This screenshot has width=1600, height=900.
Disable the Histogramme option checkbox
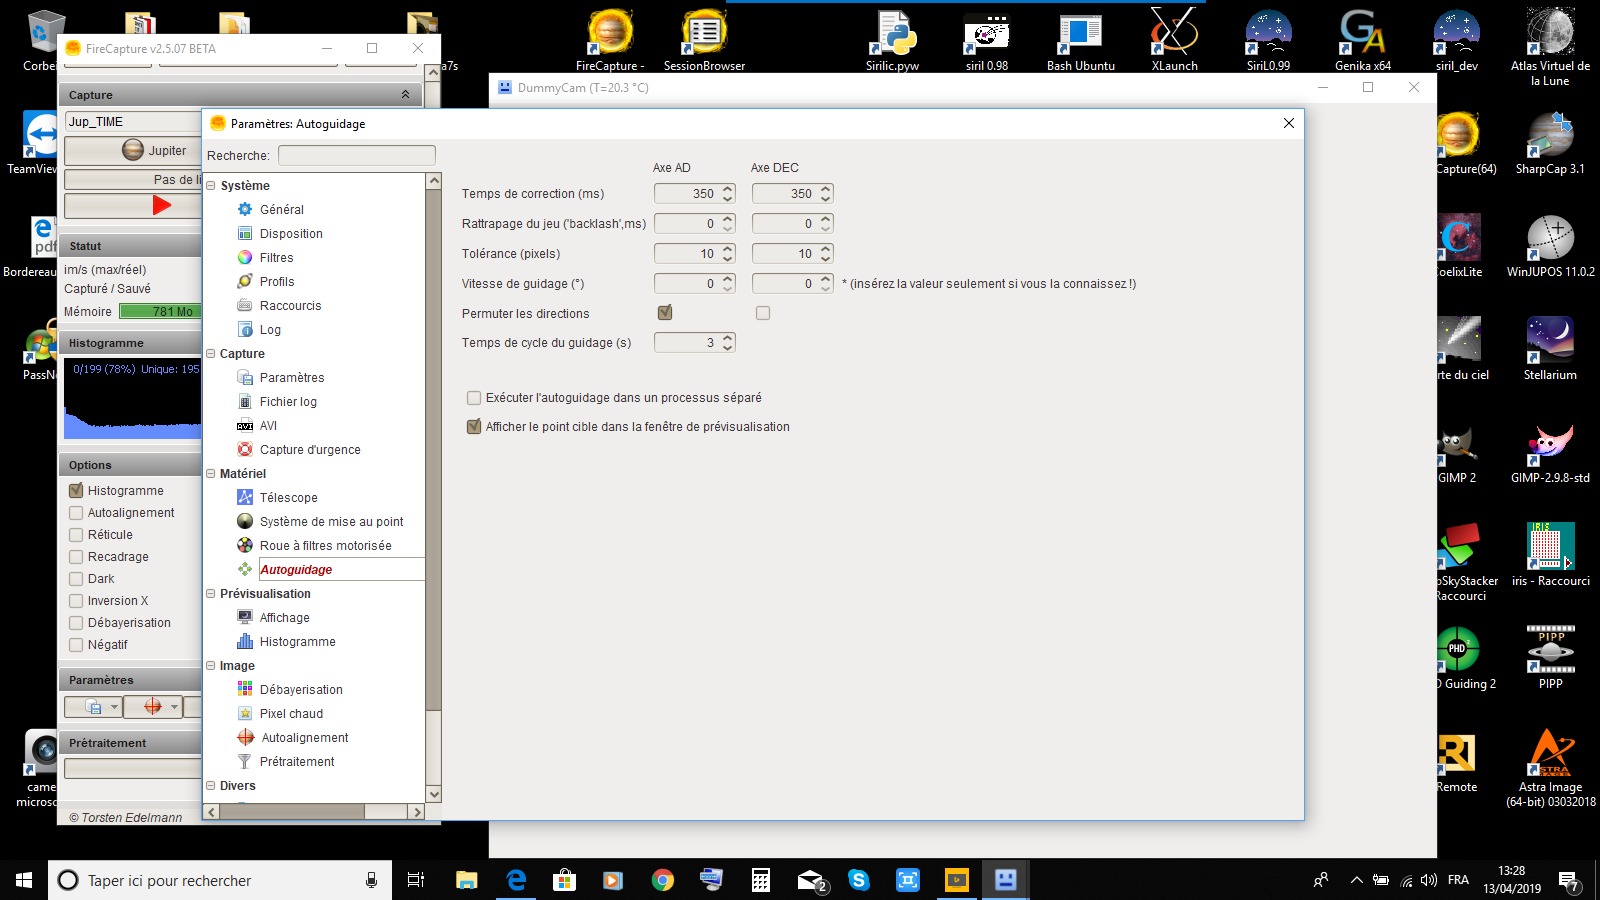[x=76, y=491]
